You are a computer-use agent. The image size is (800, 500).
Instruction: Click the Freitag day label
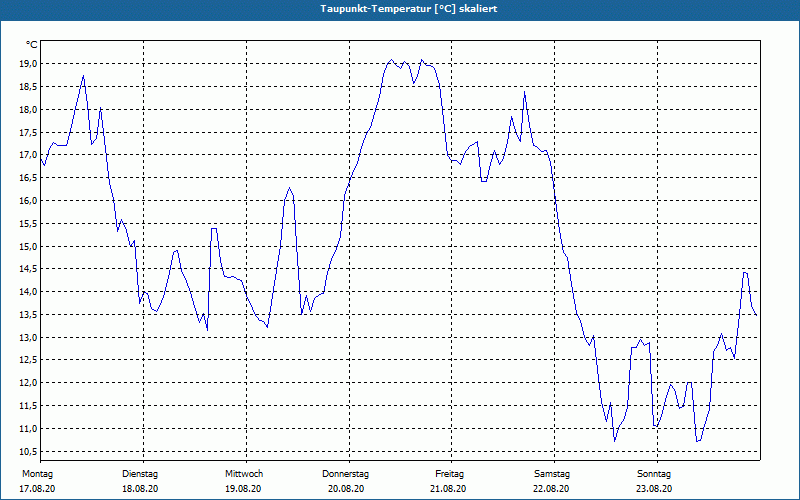(449, 474)
